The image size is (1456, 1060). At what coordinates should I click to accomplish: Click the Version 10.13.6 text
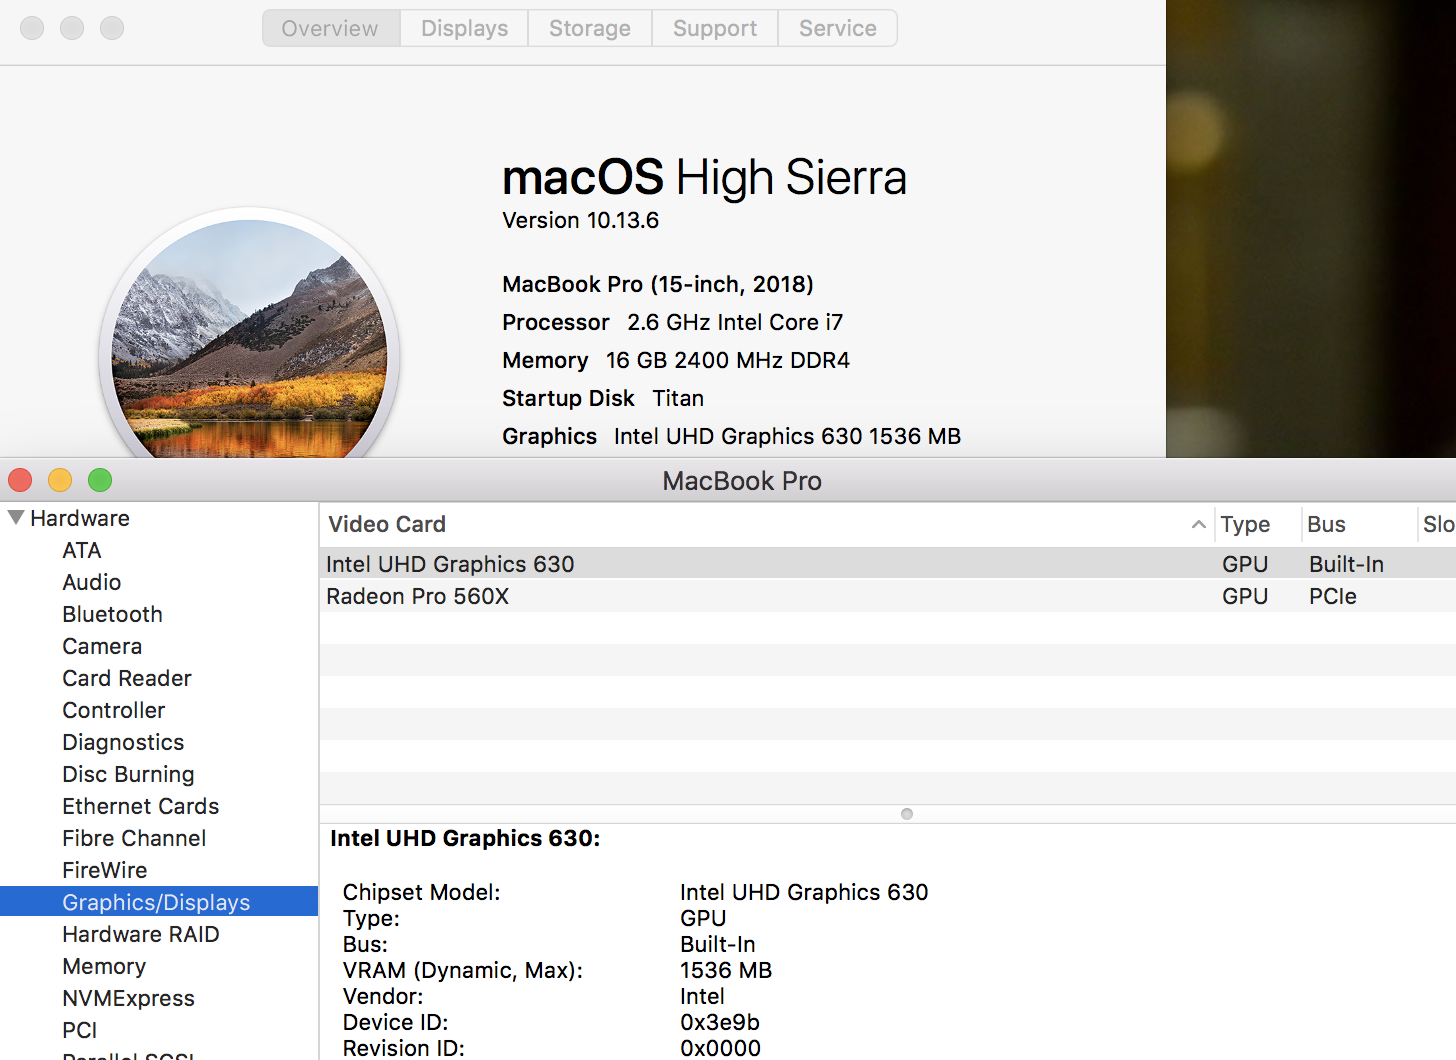point(580,220)
